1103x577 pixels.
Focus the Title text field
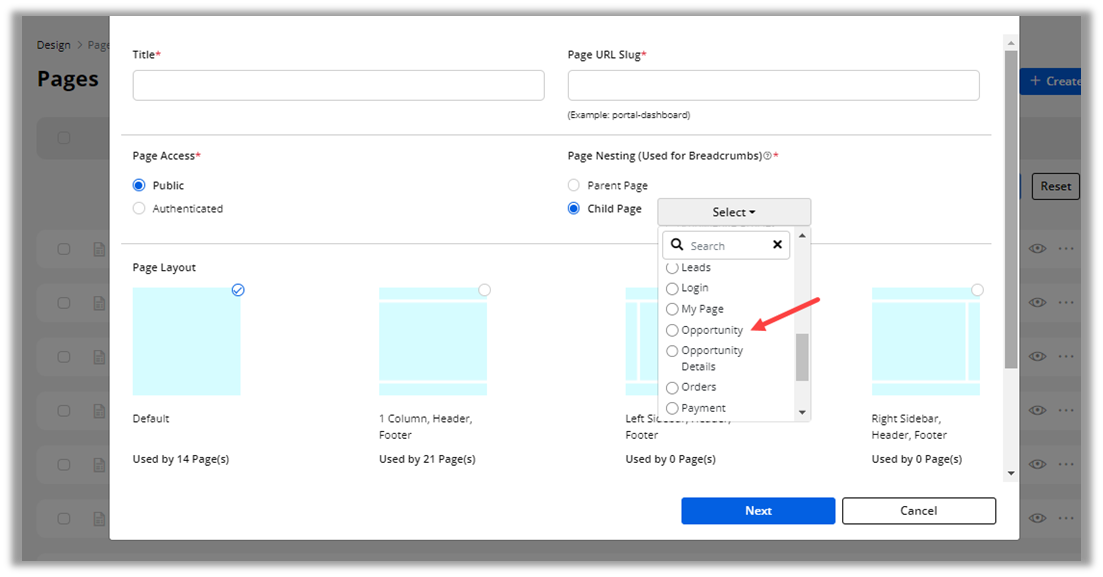(x=338, y=85)
